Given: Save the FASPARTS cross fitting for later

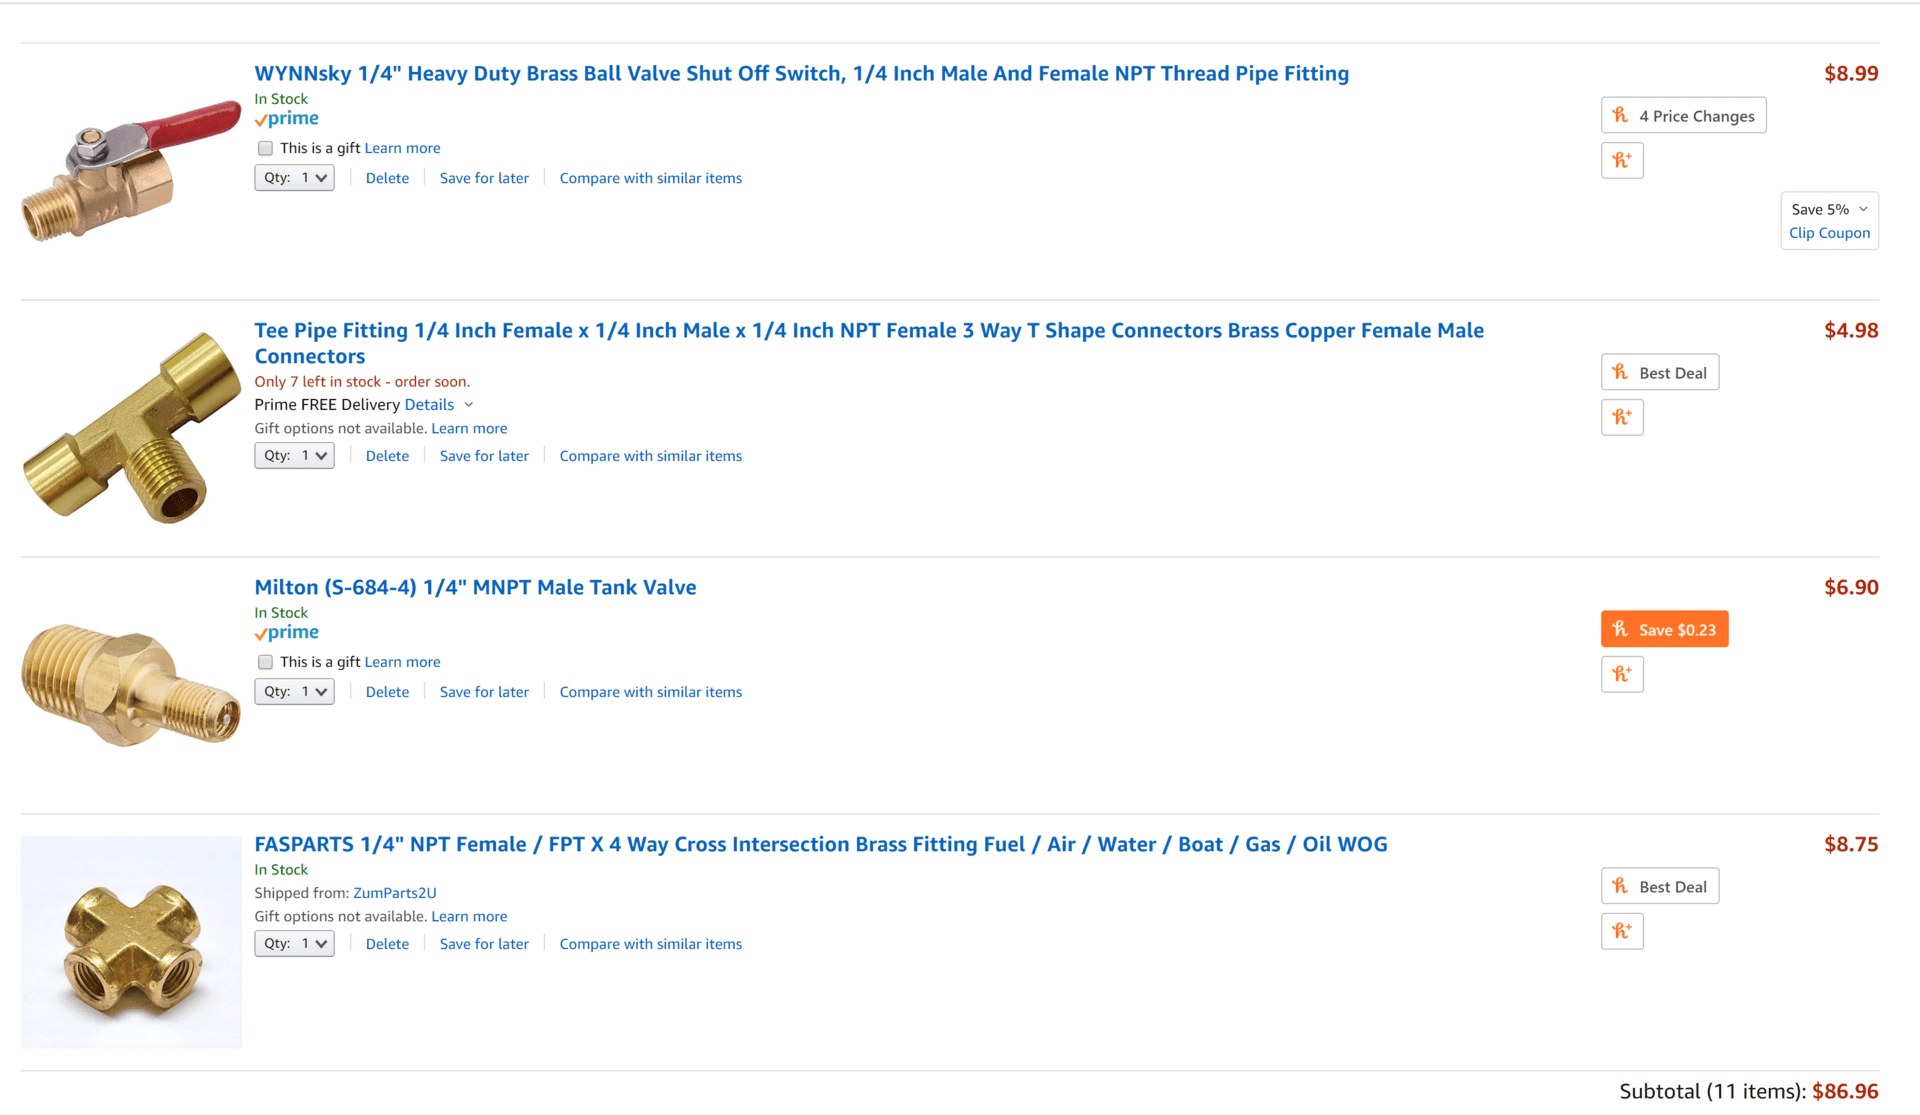Looking at the screenshot, I should tap(484, 944).
